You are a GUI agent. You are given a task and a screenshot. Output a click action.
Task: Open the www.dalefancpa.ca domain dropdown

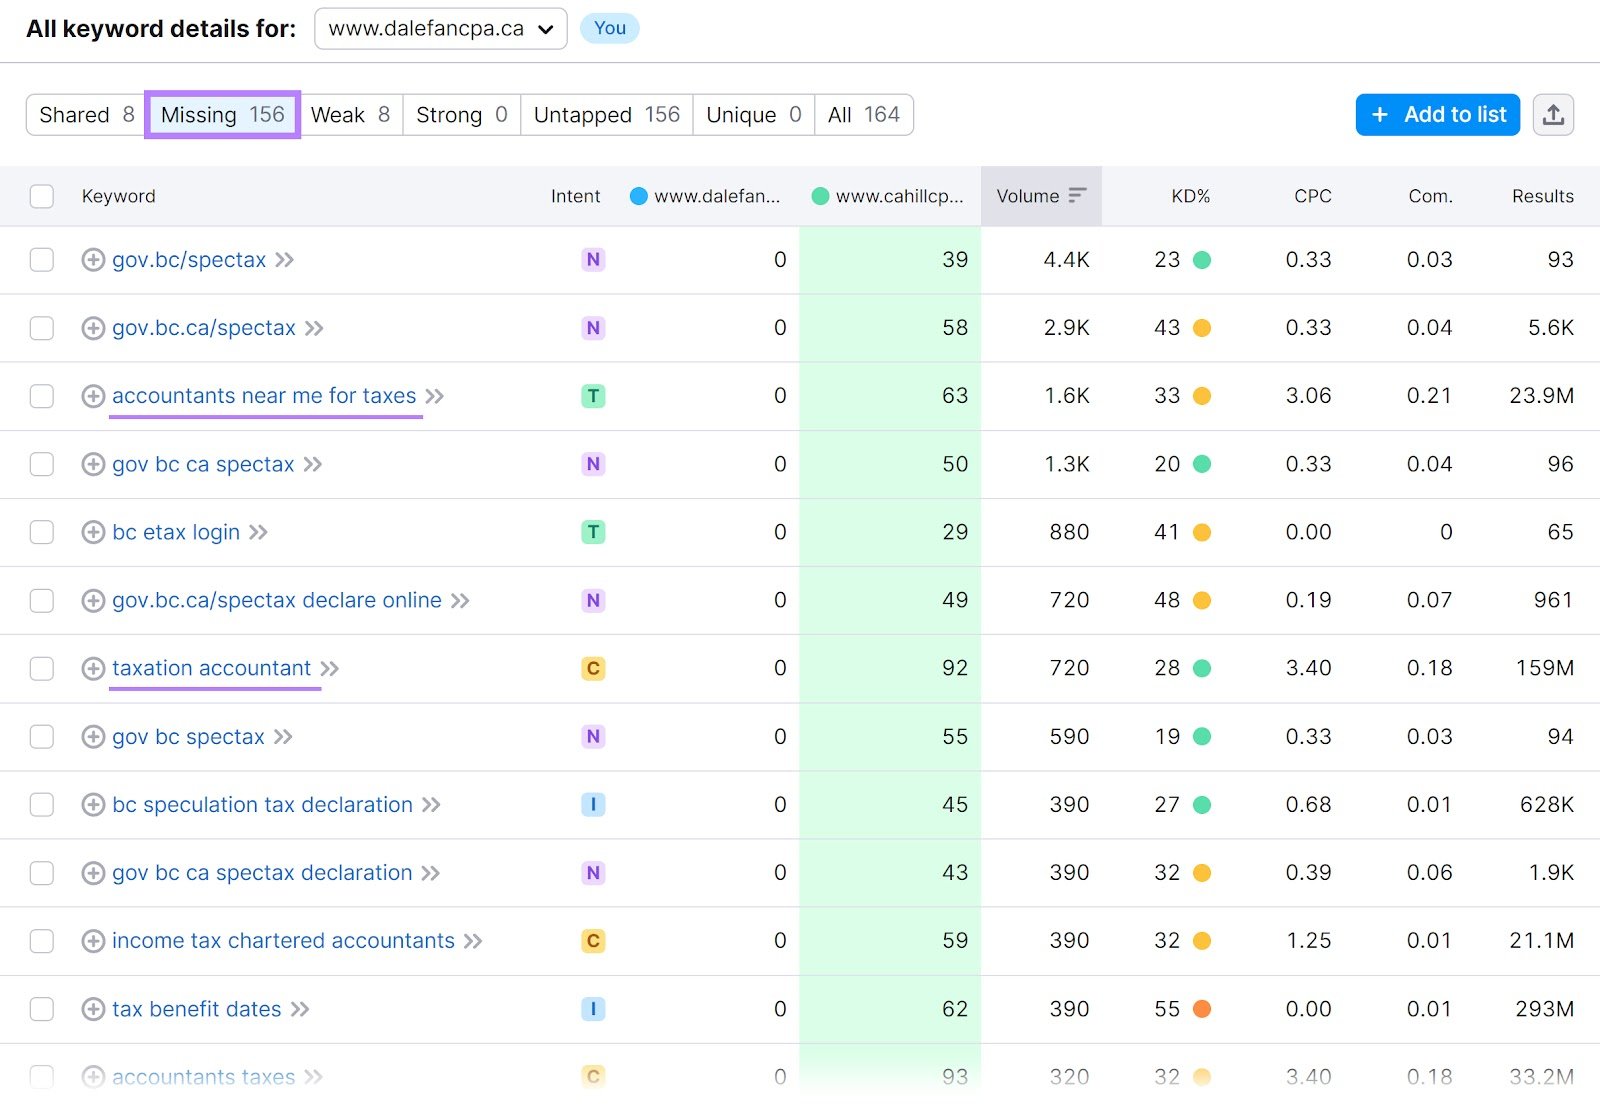tap(440, 28)
